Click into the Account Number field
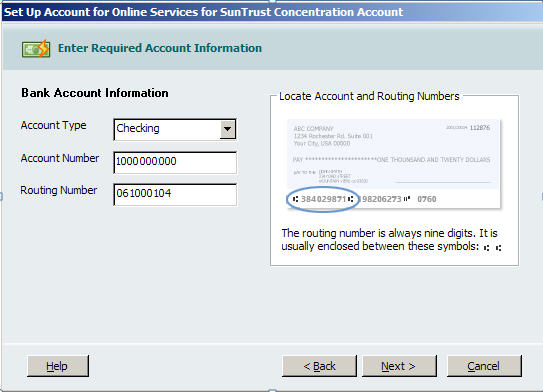 tap(175, 162)
